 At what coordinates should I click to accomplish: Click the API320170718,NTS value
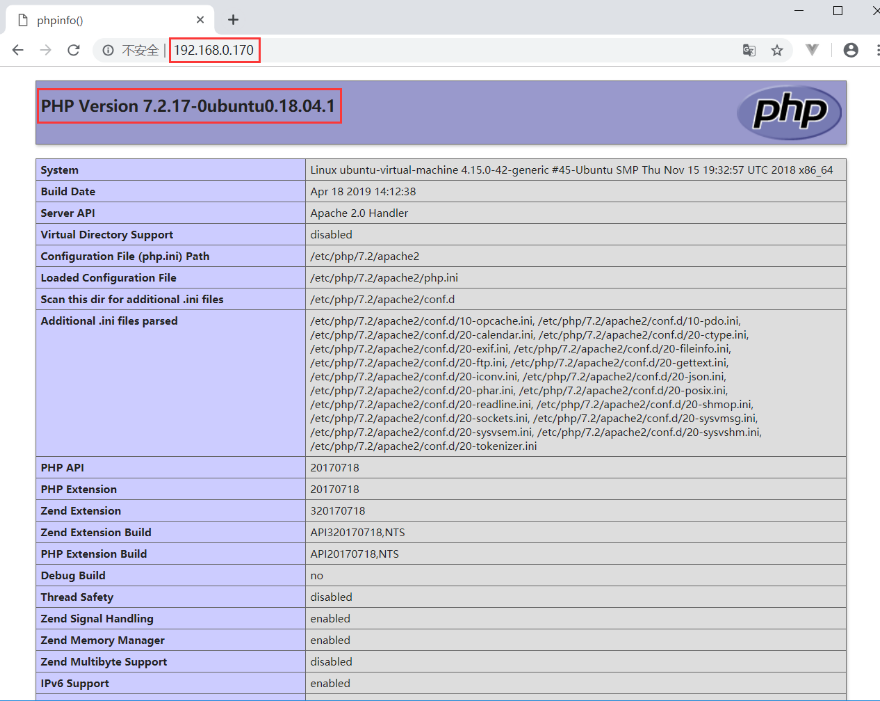(358, 533)
